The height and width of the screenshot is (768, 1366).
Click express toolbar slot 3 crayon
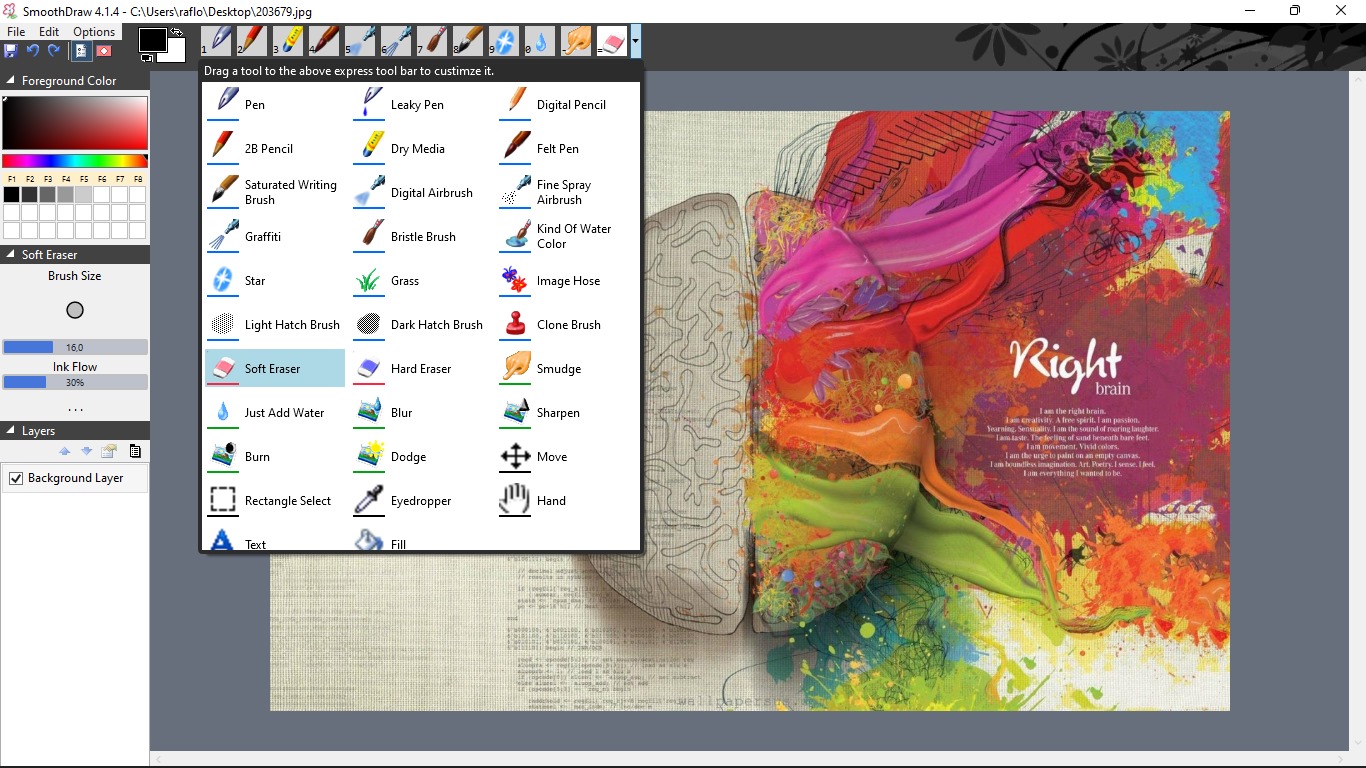(288, 41)
